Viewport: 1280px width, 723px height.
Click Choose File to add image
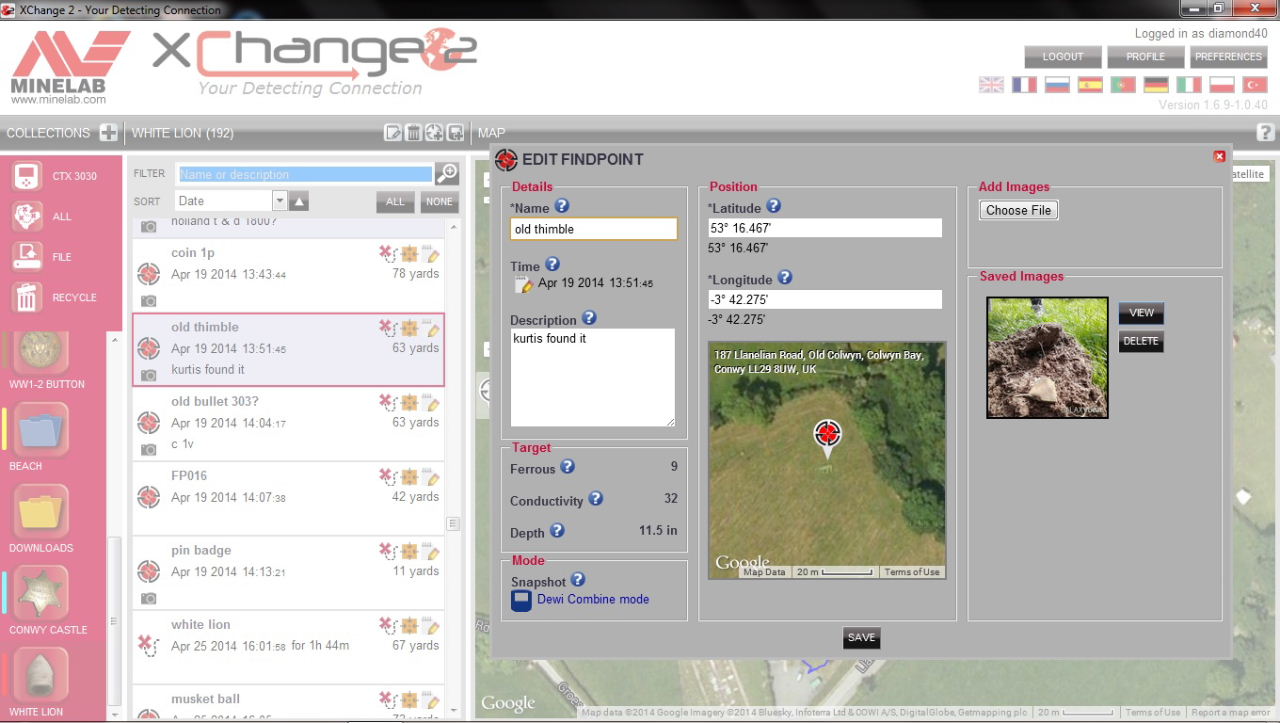pyautogui.click(x=1019, y=210)
